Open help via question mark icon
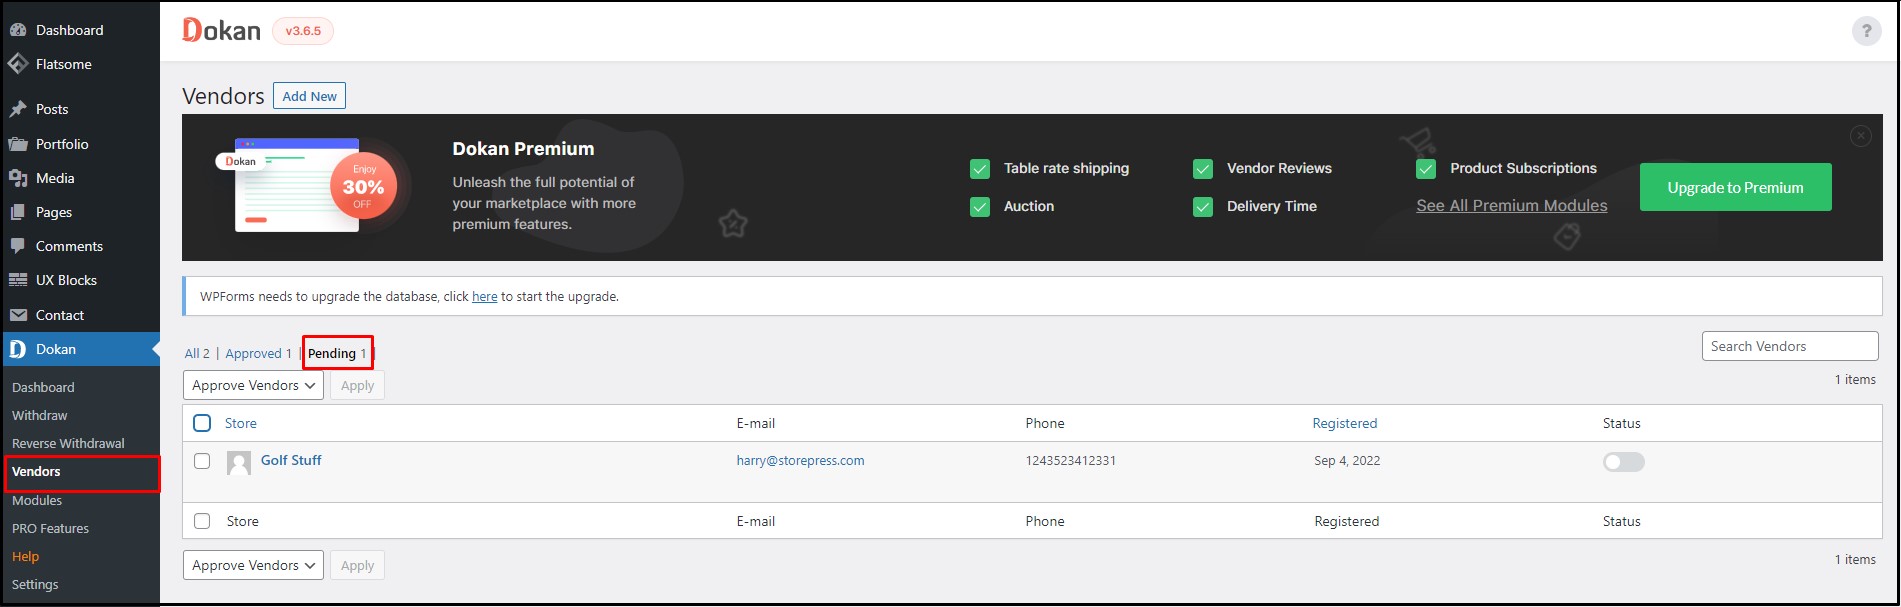 pyautogui.click(x=1866, y=31)
